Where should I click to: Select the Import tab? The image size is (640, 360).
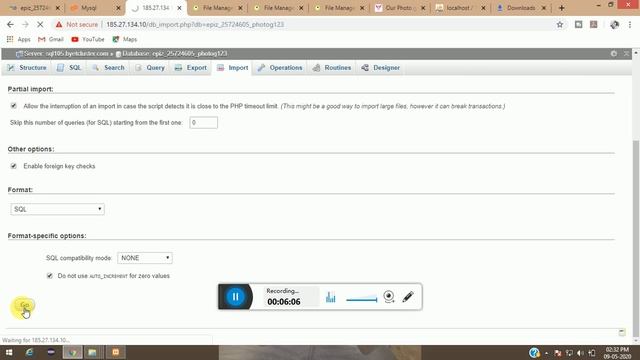point(233,68)
